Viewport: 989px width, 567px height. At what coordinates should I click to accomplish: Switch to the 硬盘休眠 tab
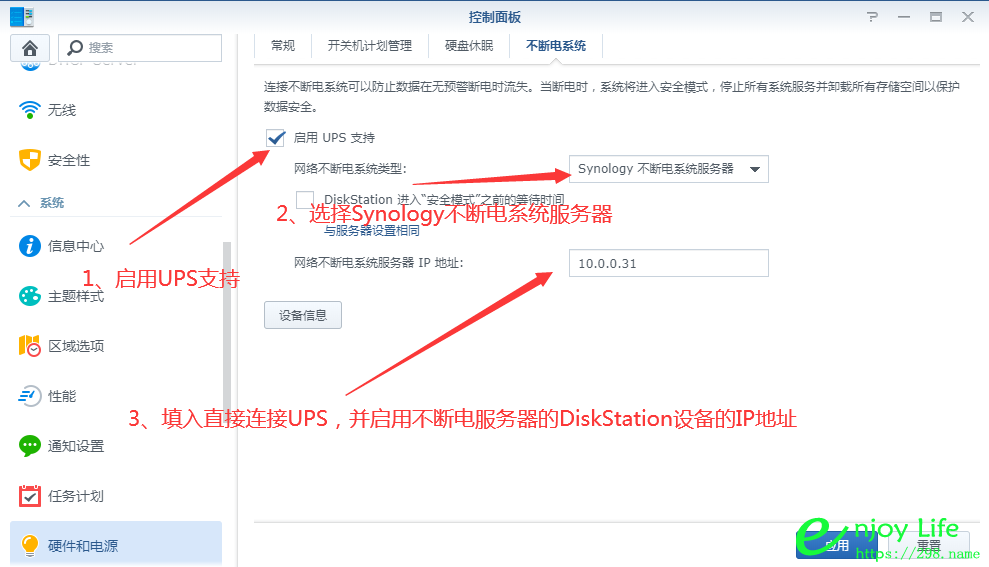click(x=469, y=45)
